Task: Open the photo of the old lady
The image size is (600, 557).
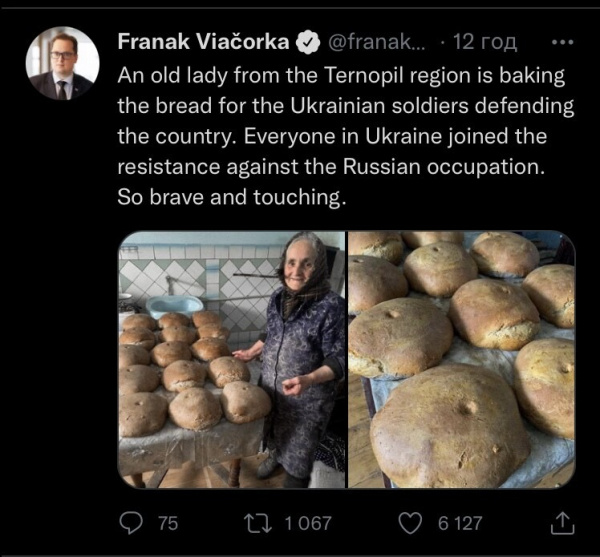Action: coord(231,360)
